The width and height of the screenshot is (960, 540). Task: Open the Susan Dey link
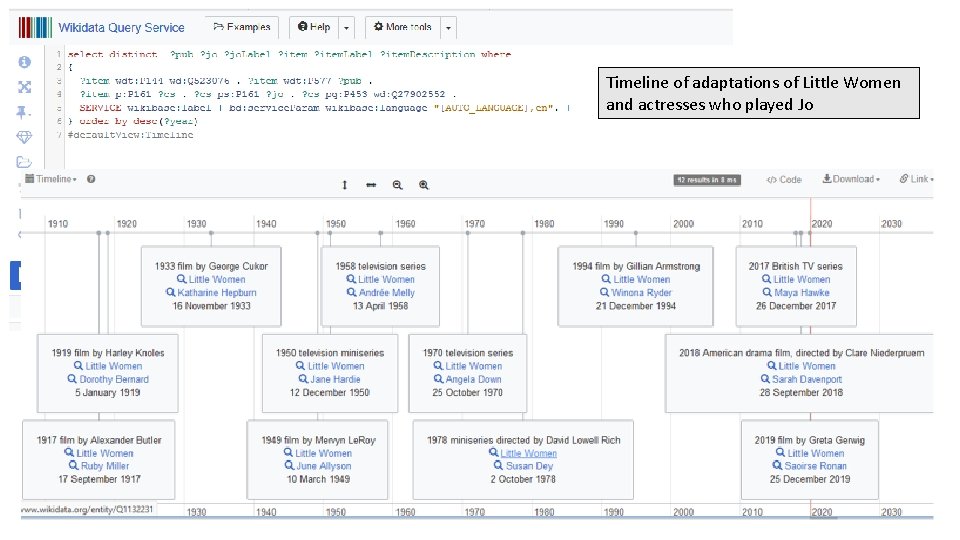click(x=530, y=466)
